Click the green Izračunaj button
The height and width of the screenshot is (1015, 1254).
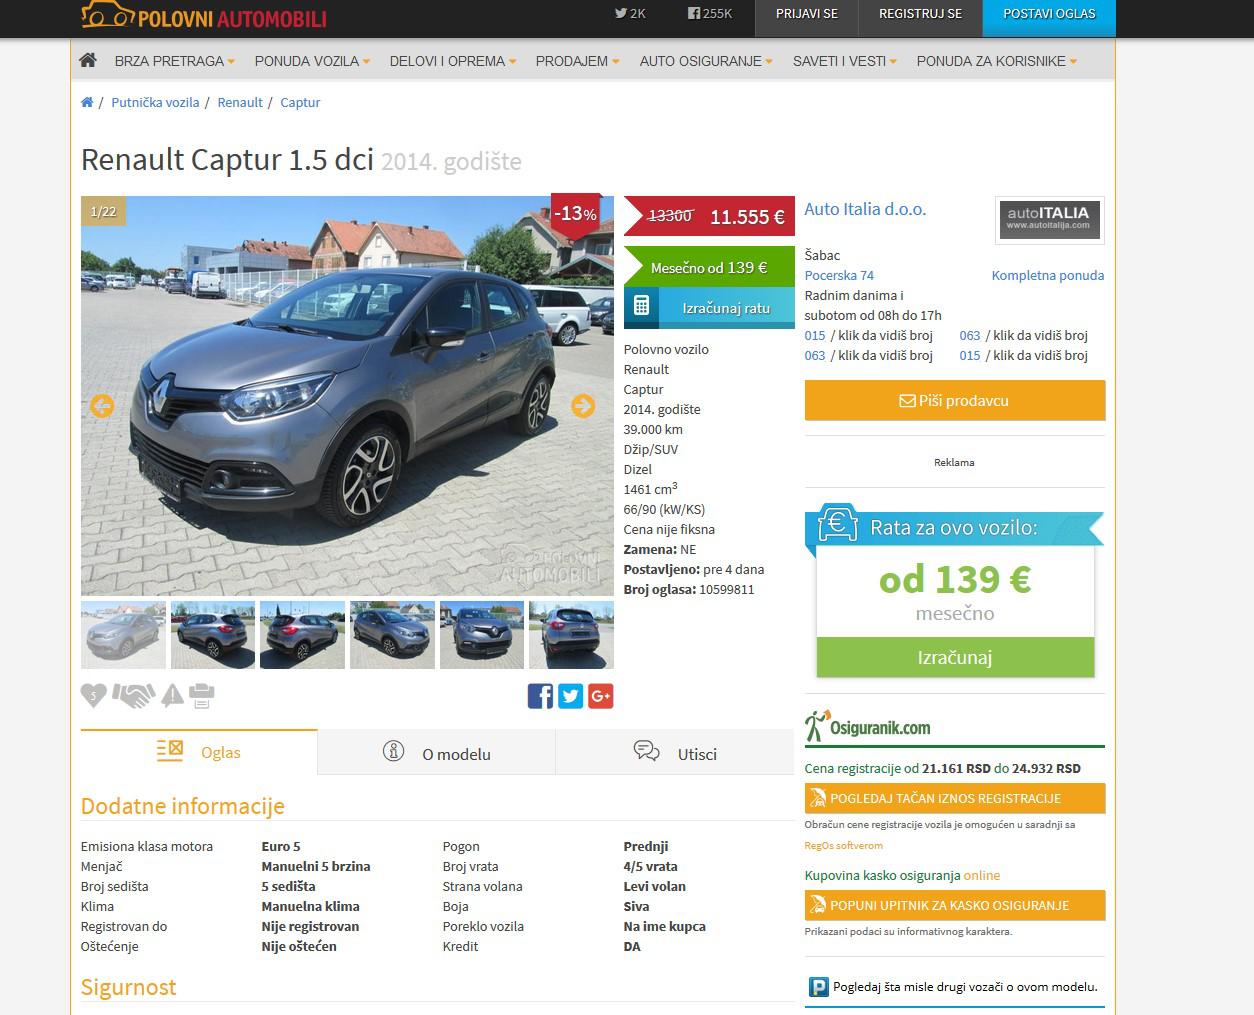point(955,657)
